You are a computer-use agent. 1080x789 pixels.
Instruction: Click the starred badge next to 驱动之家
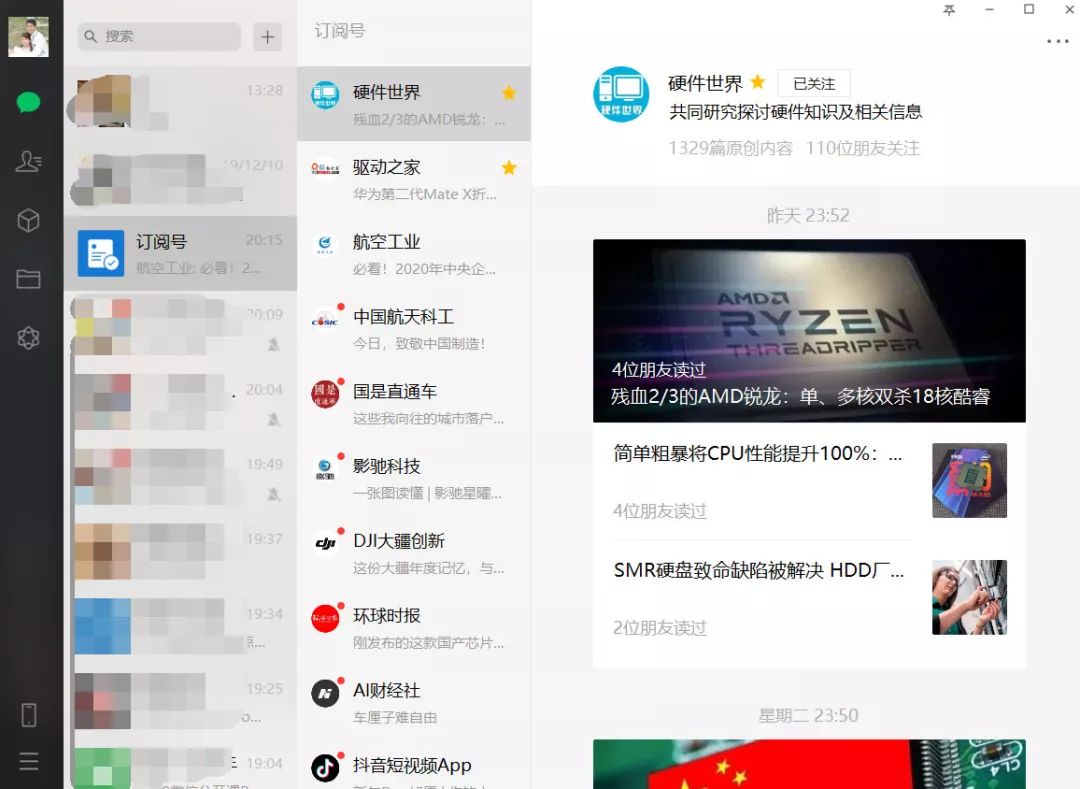coord(510,168)
